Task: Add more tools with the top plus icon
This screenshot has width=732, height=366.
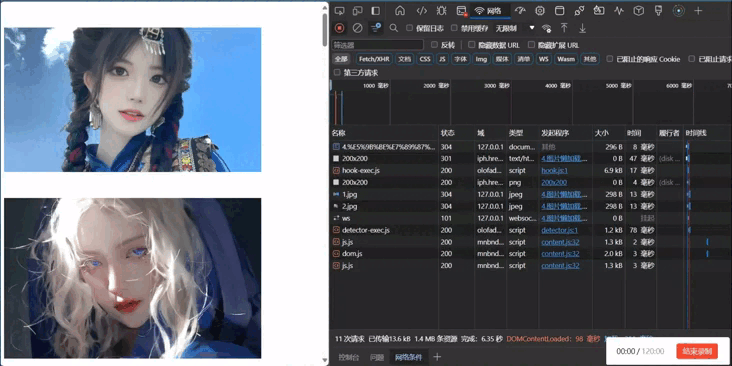Action: [x=698, y=11]
